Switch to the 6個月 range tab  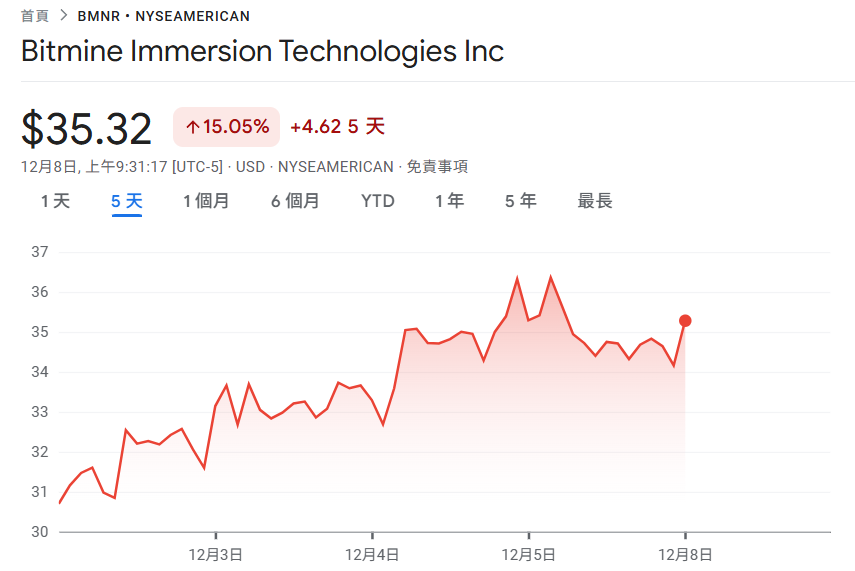pos(295,201)
